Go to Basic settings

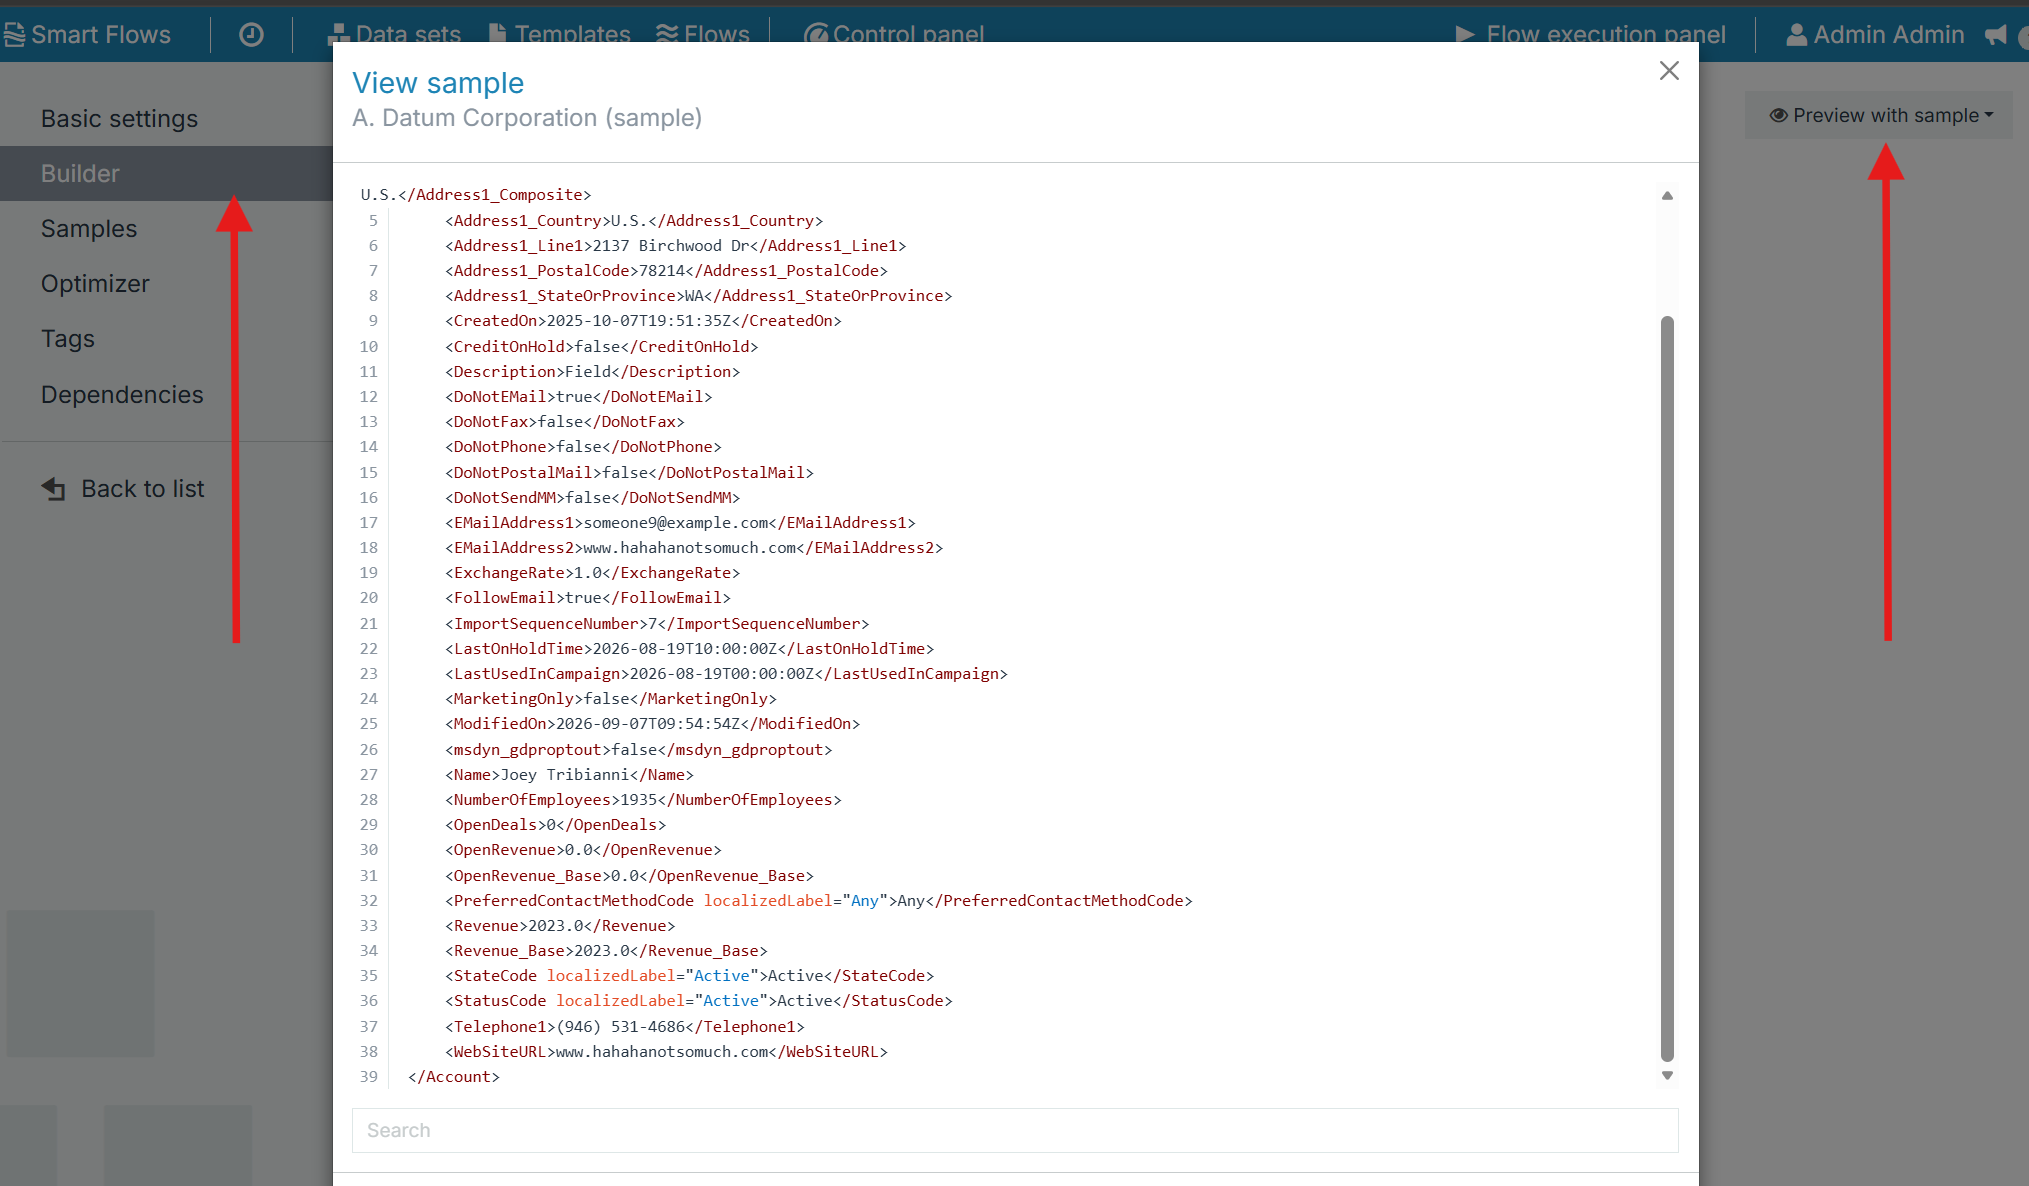pos(119,119)
